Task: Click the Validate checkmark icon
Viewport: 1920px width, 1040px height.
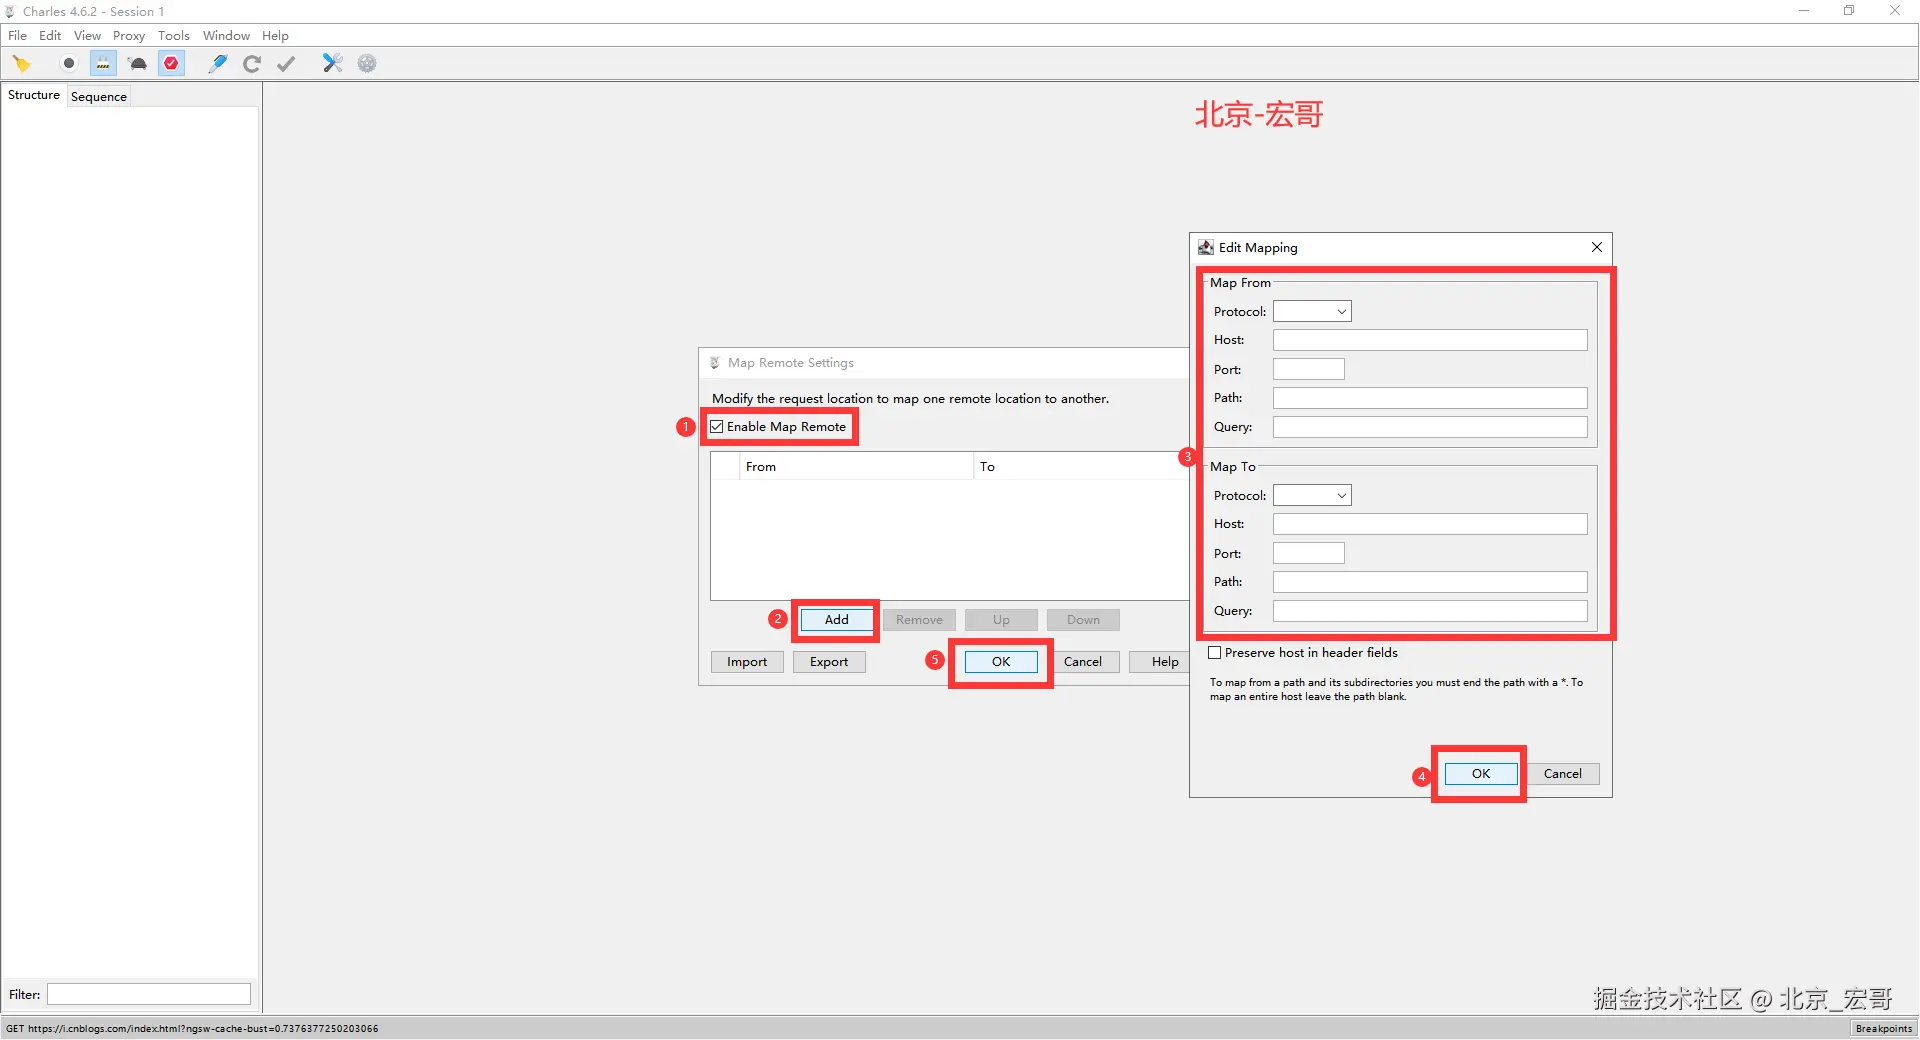Action: [287, 64]
